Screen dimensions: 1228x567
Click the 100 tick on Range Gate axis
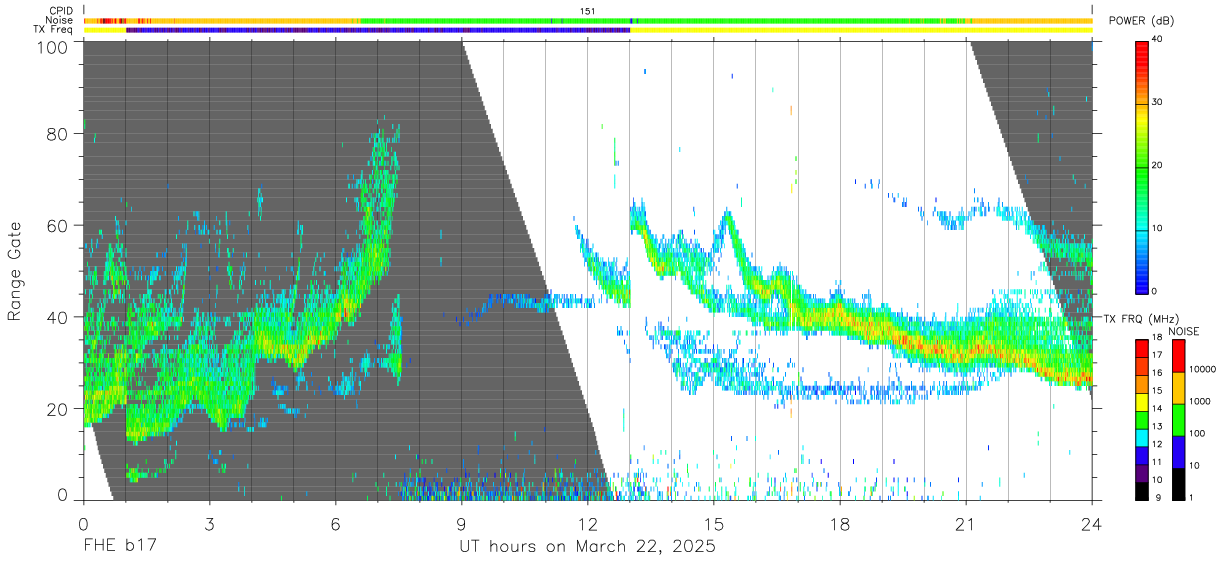pyautogui.click(x=54, y=46)
